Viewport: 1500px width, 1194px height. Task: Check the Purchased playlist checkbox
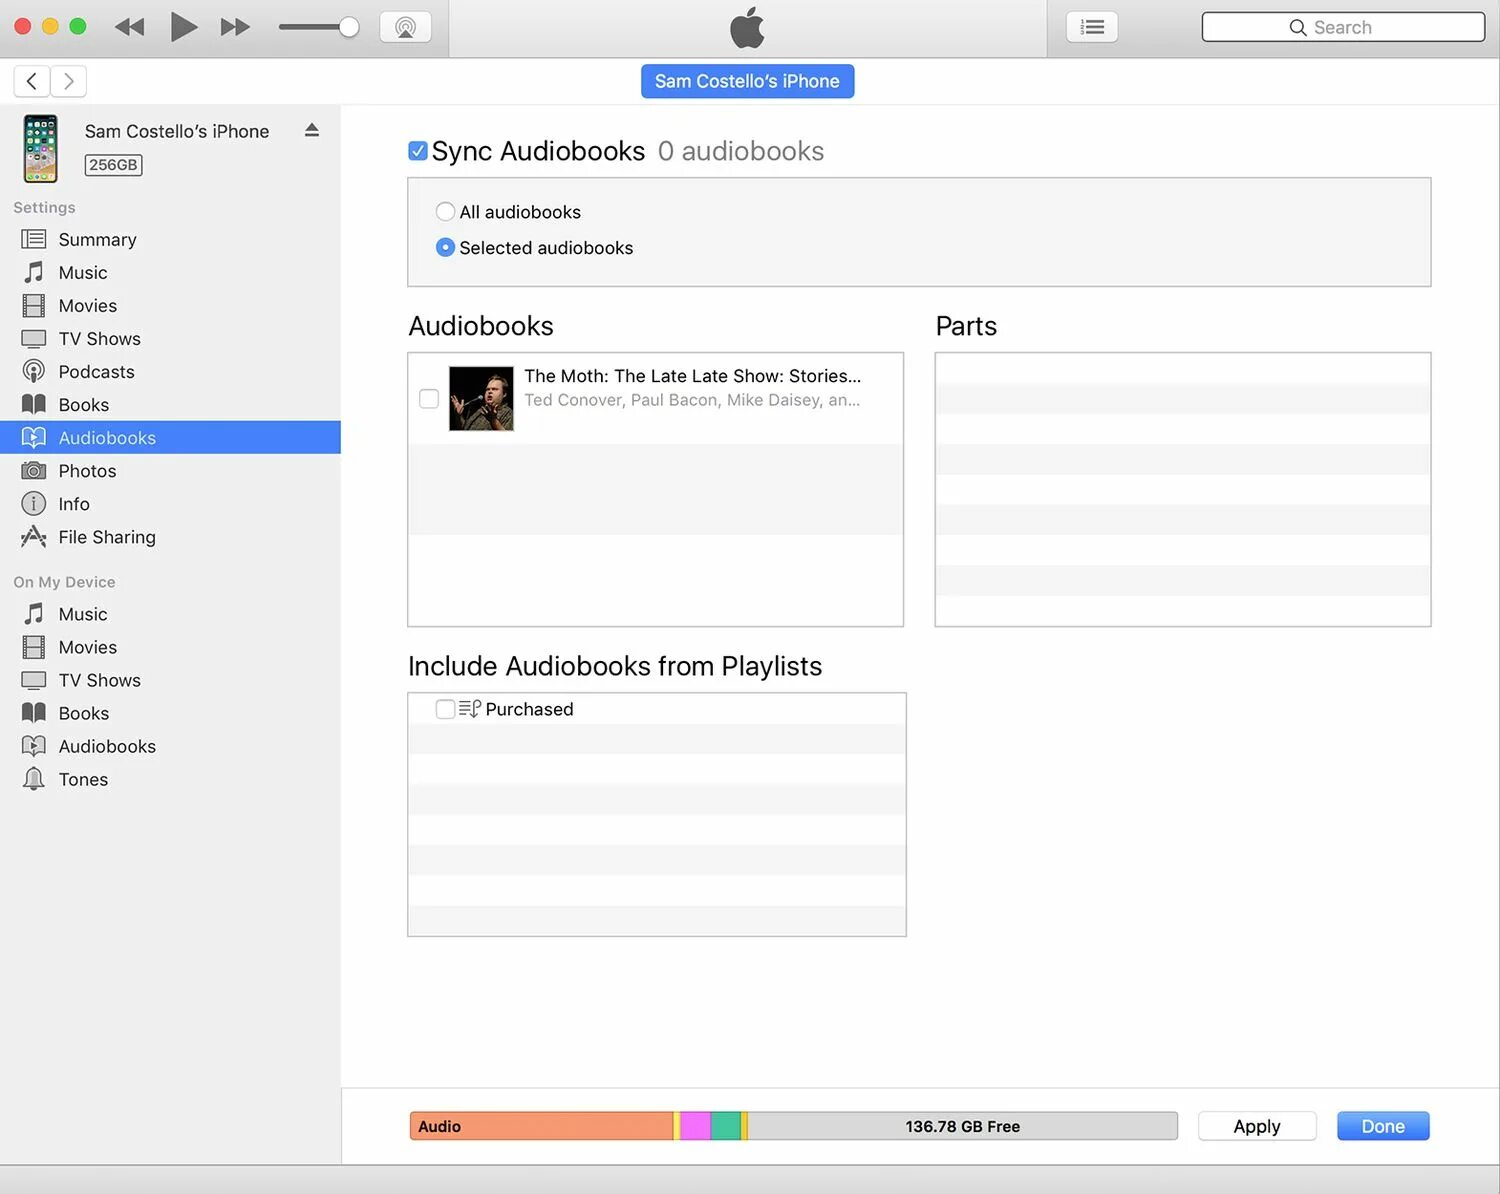[445, 709]
